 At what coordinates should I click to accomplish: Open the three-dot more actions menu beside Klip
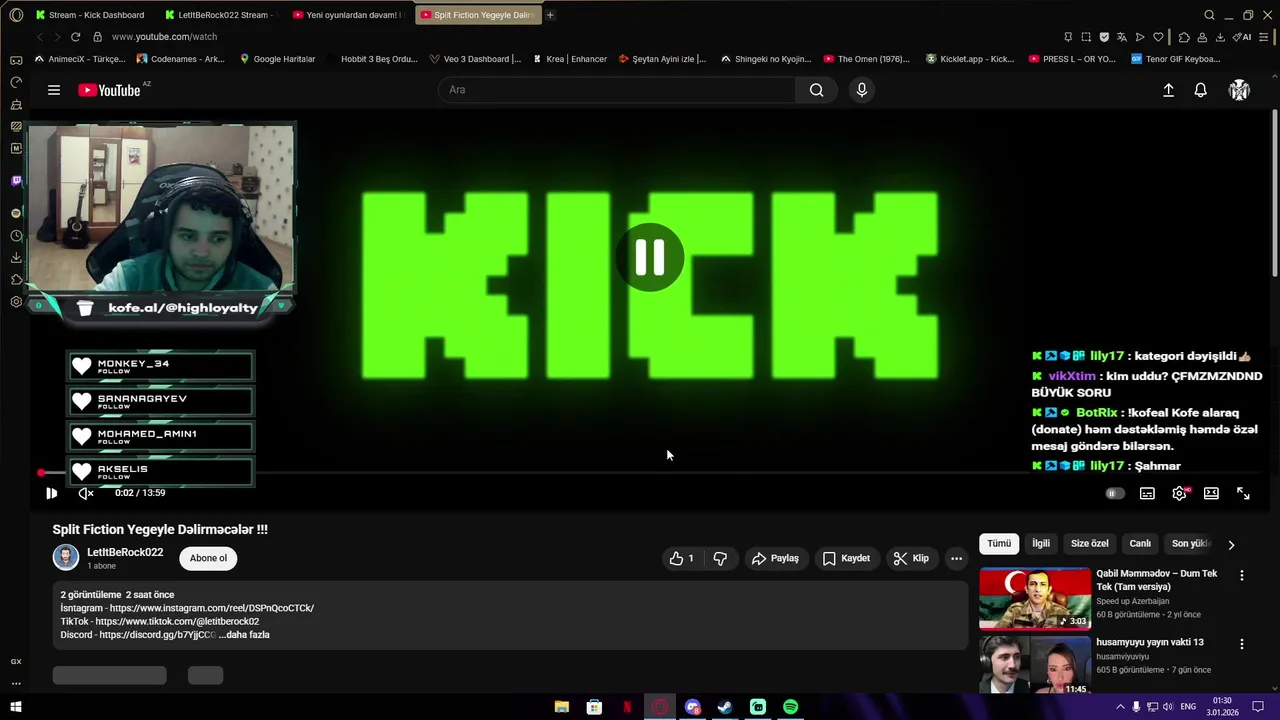coord(956,558)
